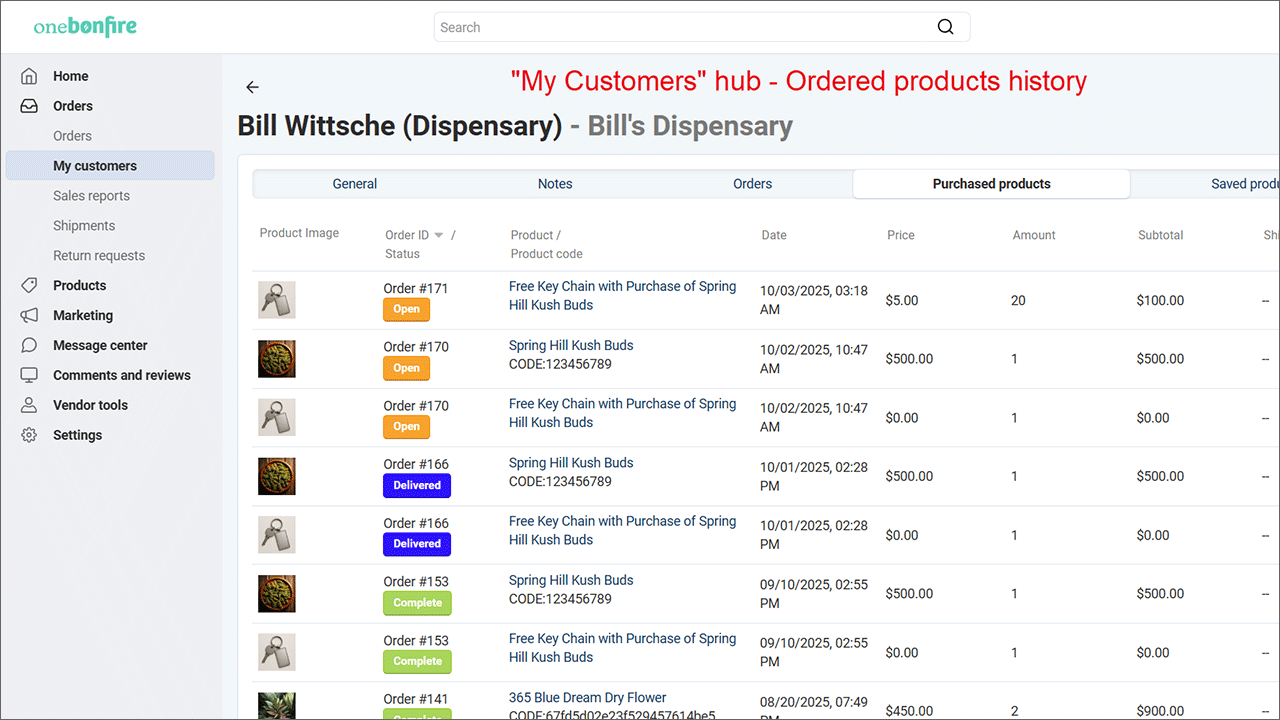The width and height of the screenshot is (1280, 720).
Task: Click the Home house icon
Action: [x=30, y=76]
